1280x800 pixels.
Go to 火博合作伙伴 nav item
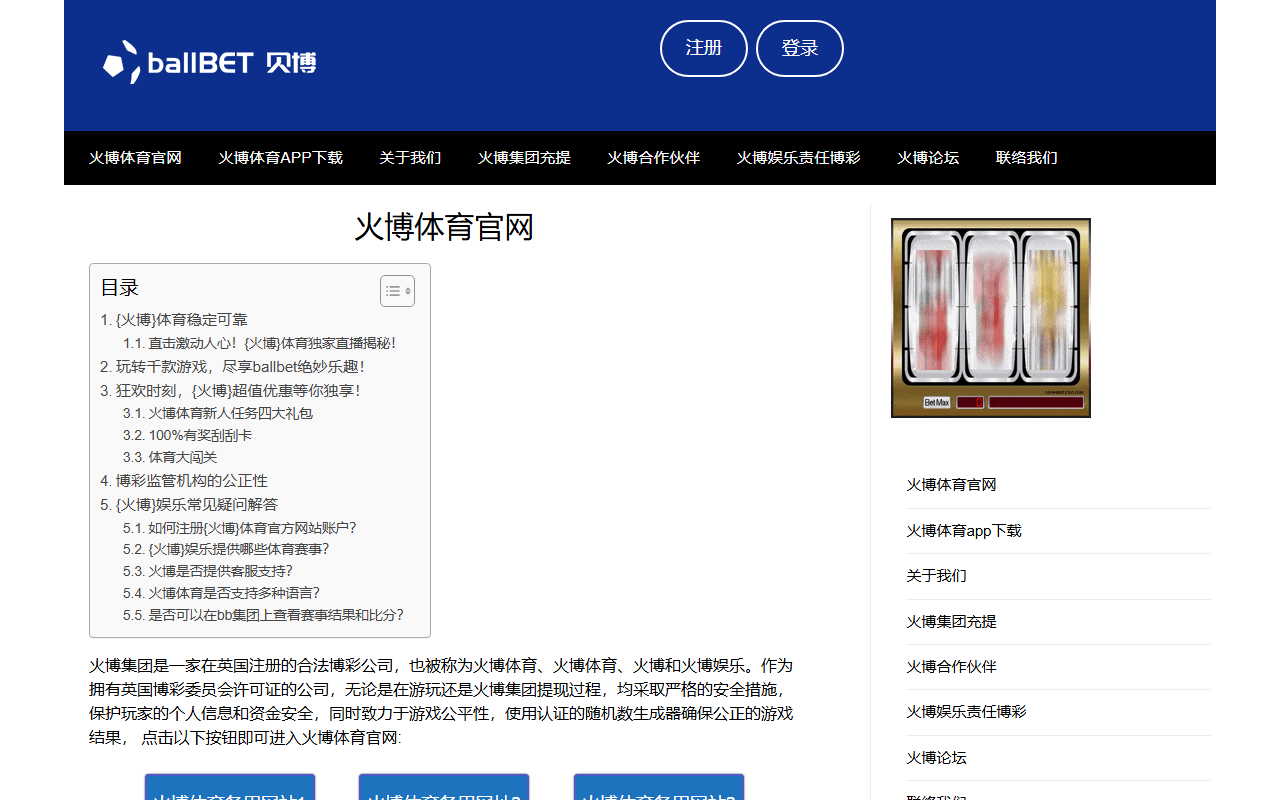(x=654, y=158)
